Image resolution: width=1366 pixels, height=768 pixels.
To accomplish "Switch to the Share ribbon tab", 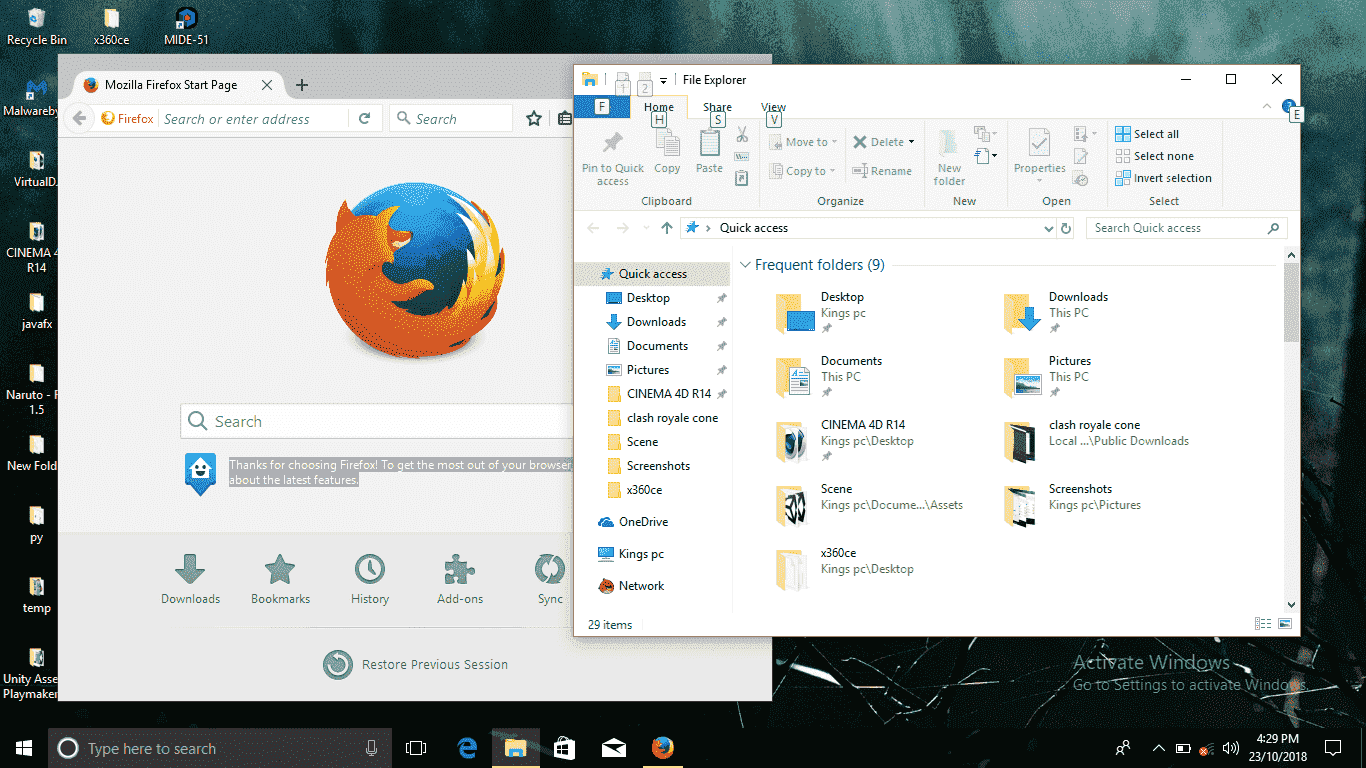I will point(717,107).
